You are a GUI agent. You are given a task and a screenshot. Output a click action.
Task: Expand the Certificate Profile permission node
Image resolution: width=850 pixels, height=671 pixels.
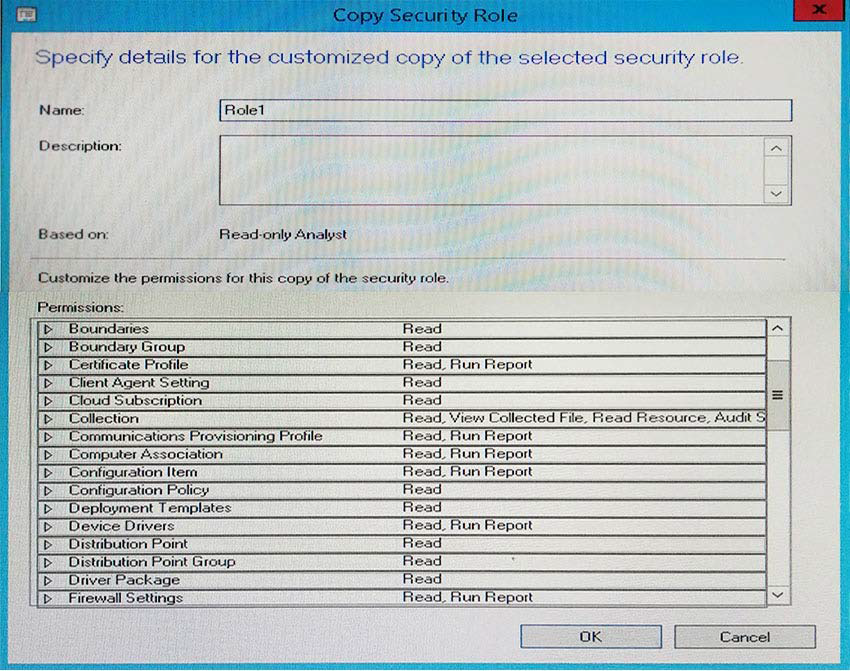[48, 365]
